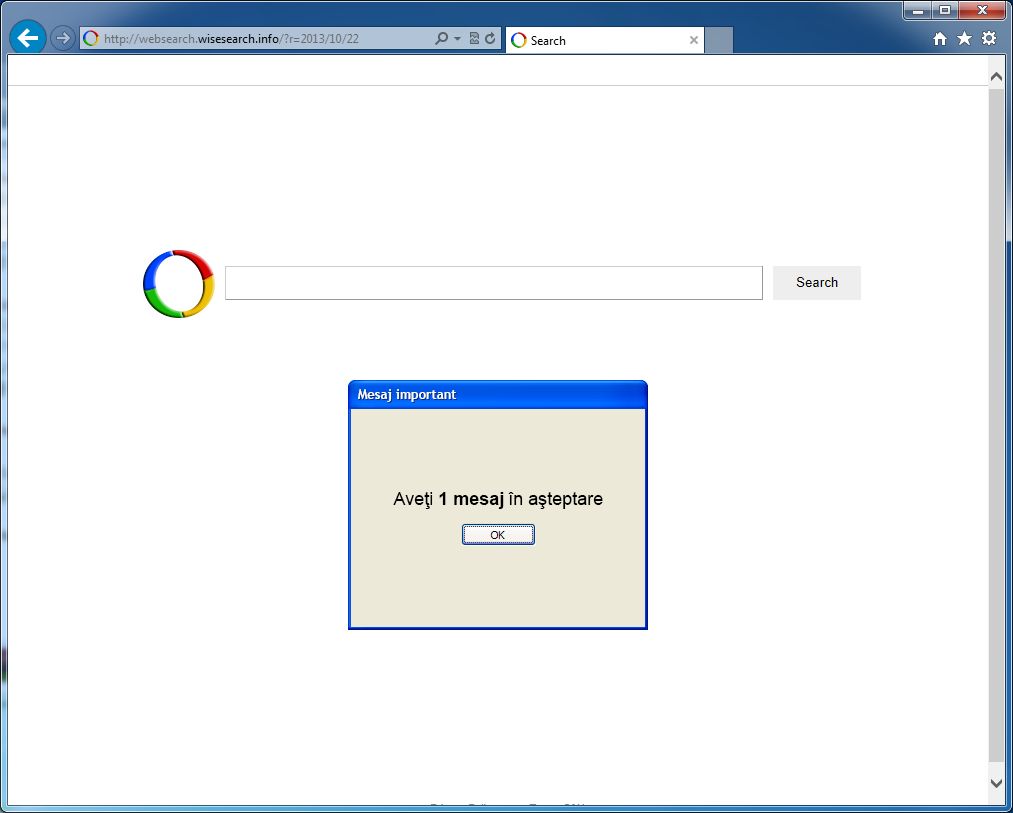The image size is (1013, 813).
Task: Close the browser window
Action: (982, 11)
